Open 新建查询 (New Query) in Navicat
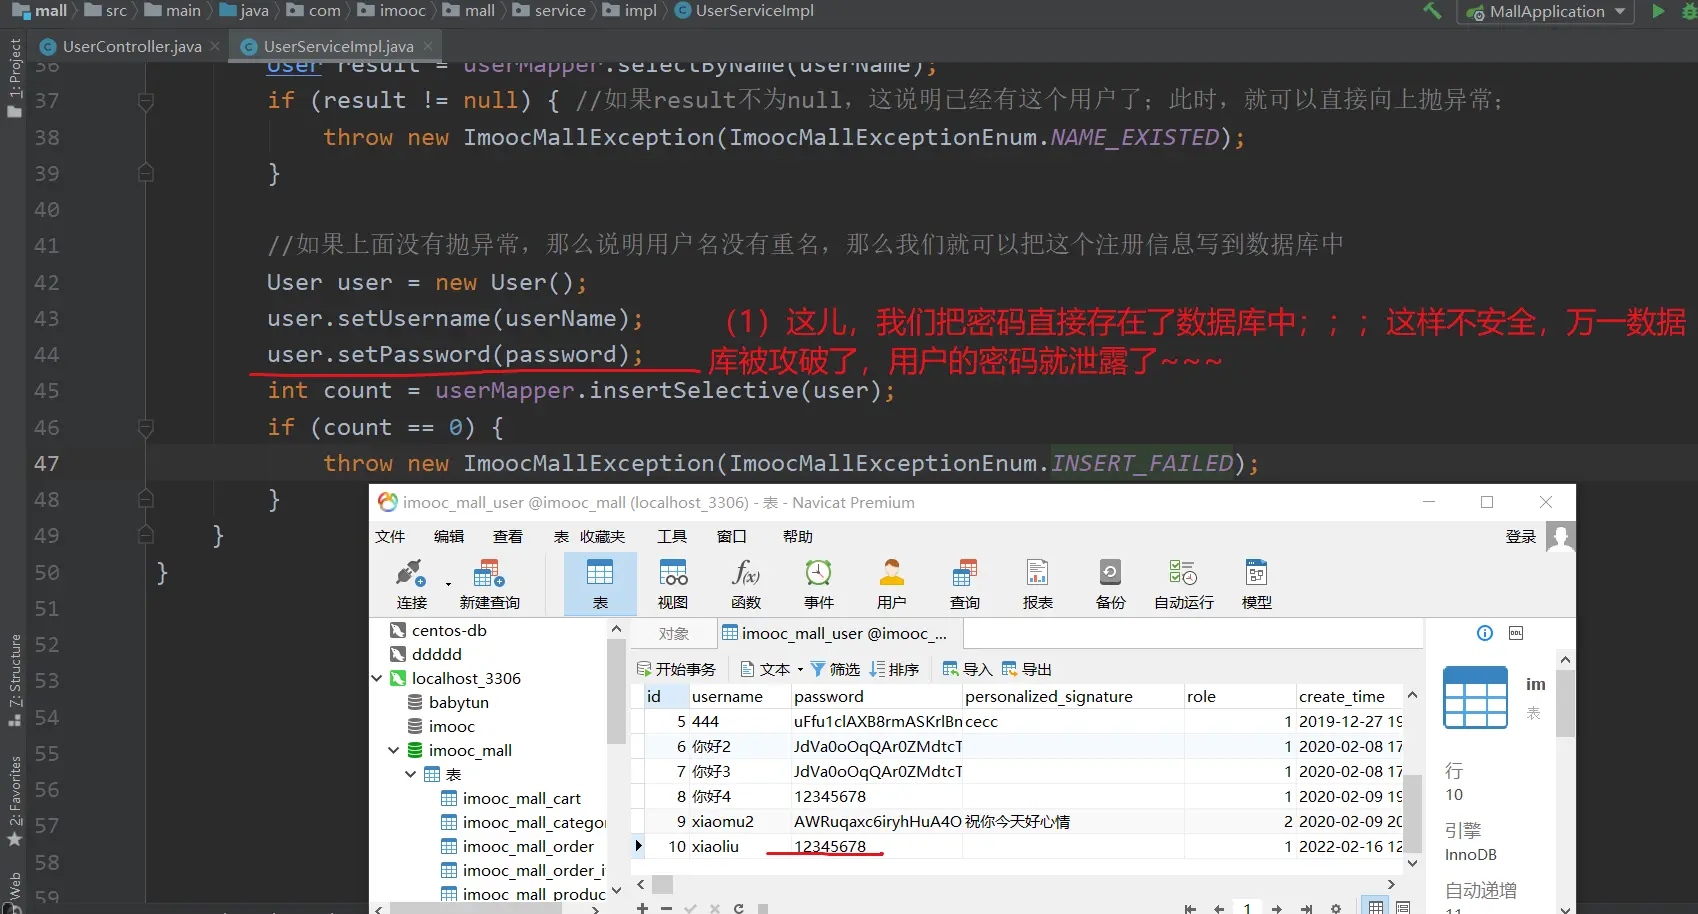 pos(489,584)
